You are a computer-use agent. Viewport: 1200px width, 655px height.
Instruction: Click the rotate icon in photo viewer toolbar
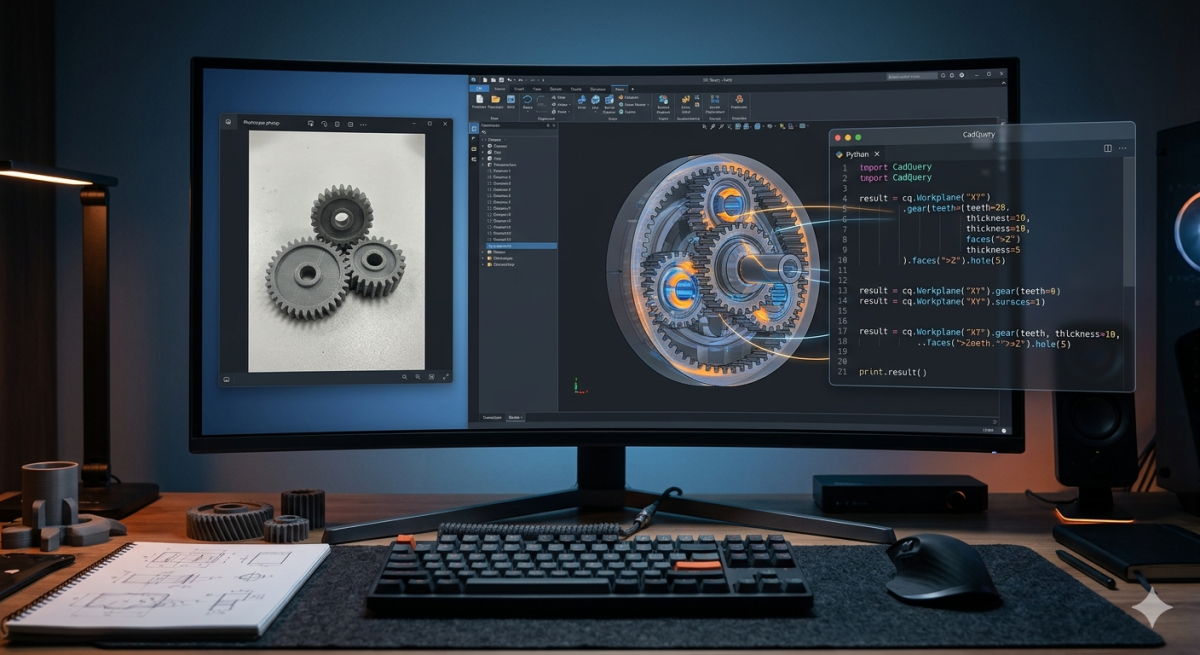(x=324, y=124)
